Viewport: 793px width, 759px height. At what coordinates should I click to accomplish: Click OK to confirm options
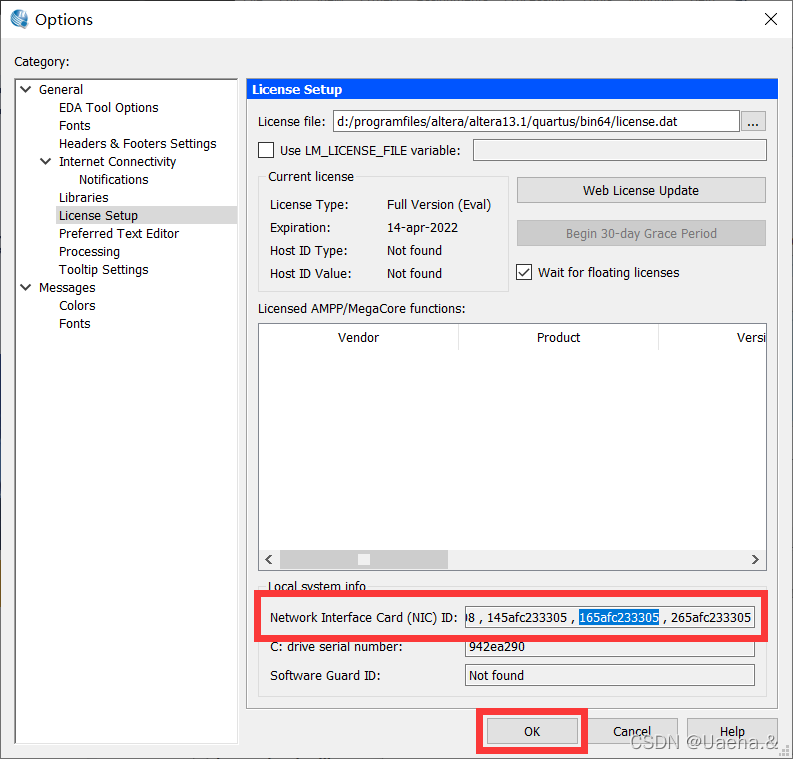click(x=532, y=731)
